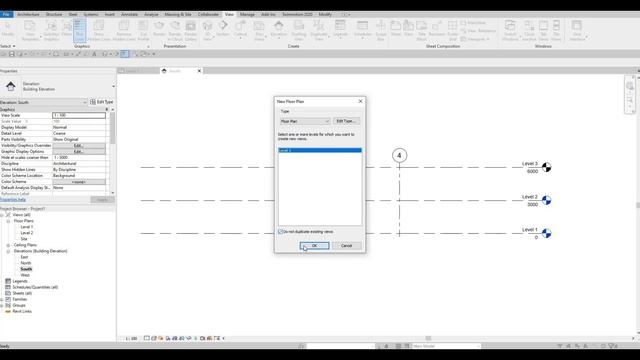Click the Schedules ribbon tool
The image size is (640, 360).
click(x=362, y=29)
